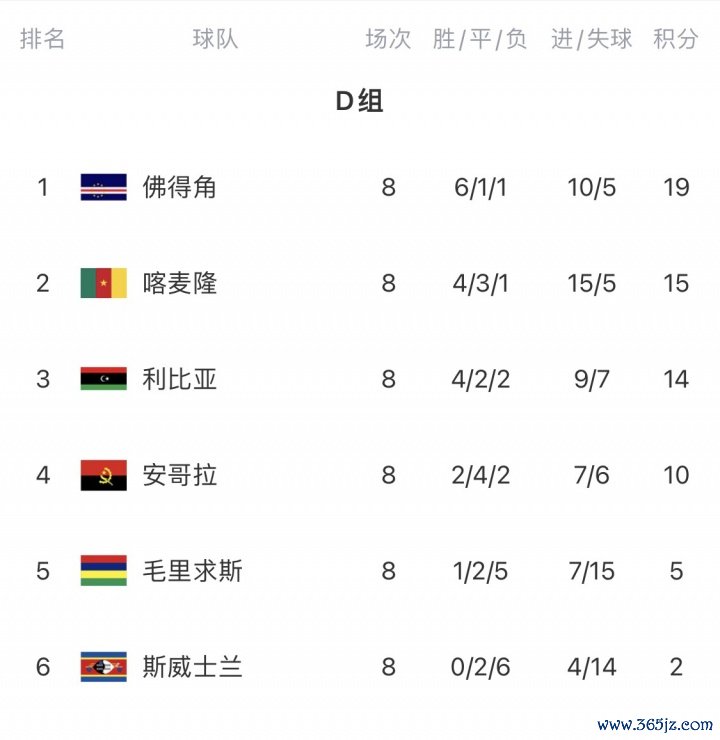
Task: Sort by the 积分 column header
Action: pyautogui.click(x=676, y=39)
